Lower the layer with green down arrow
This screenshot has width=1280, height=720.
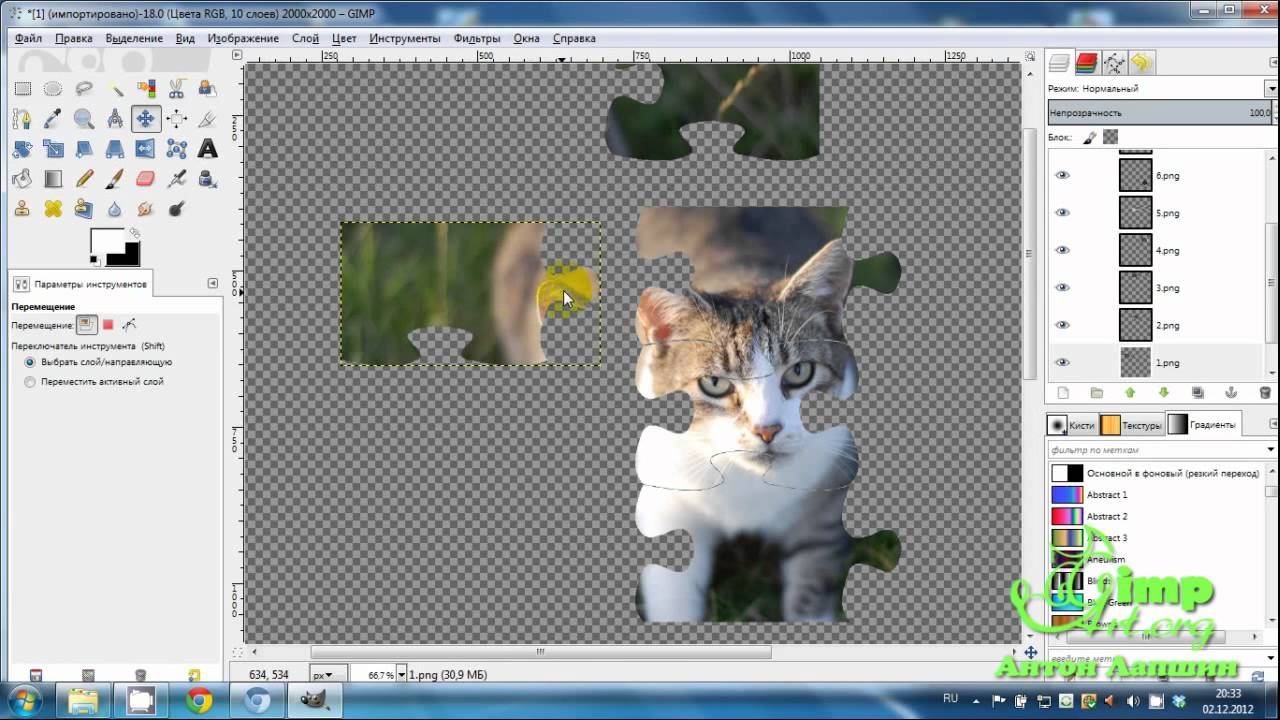point(1164,393)
